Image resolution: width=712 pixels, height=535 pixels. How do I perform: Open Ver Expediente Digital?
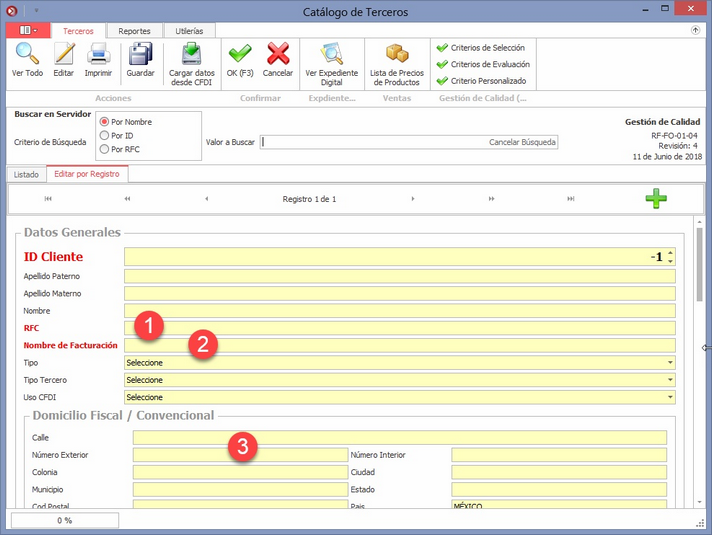click(330, 55)
